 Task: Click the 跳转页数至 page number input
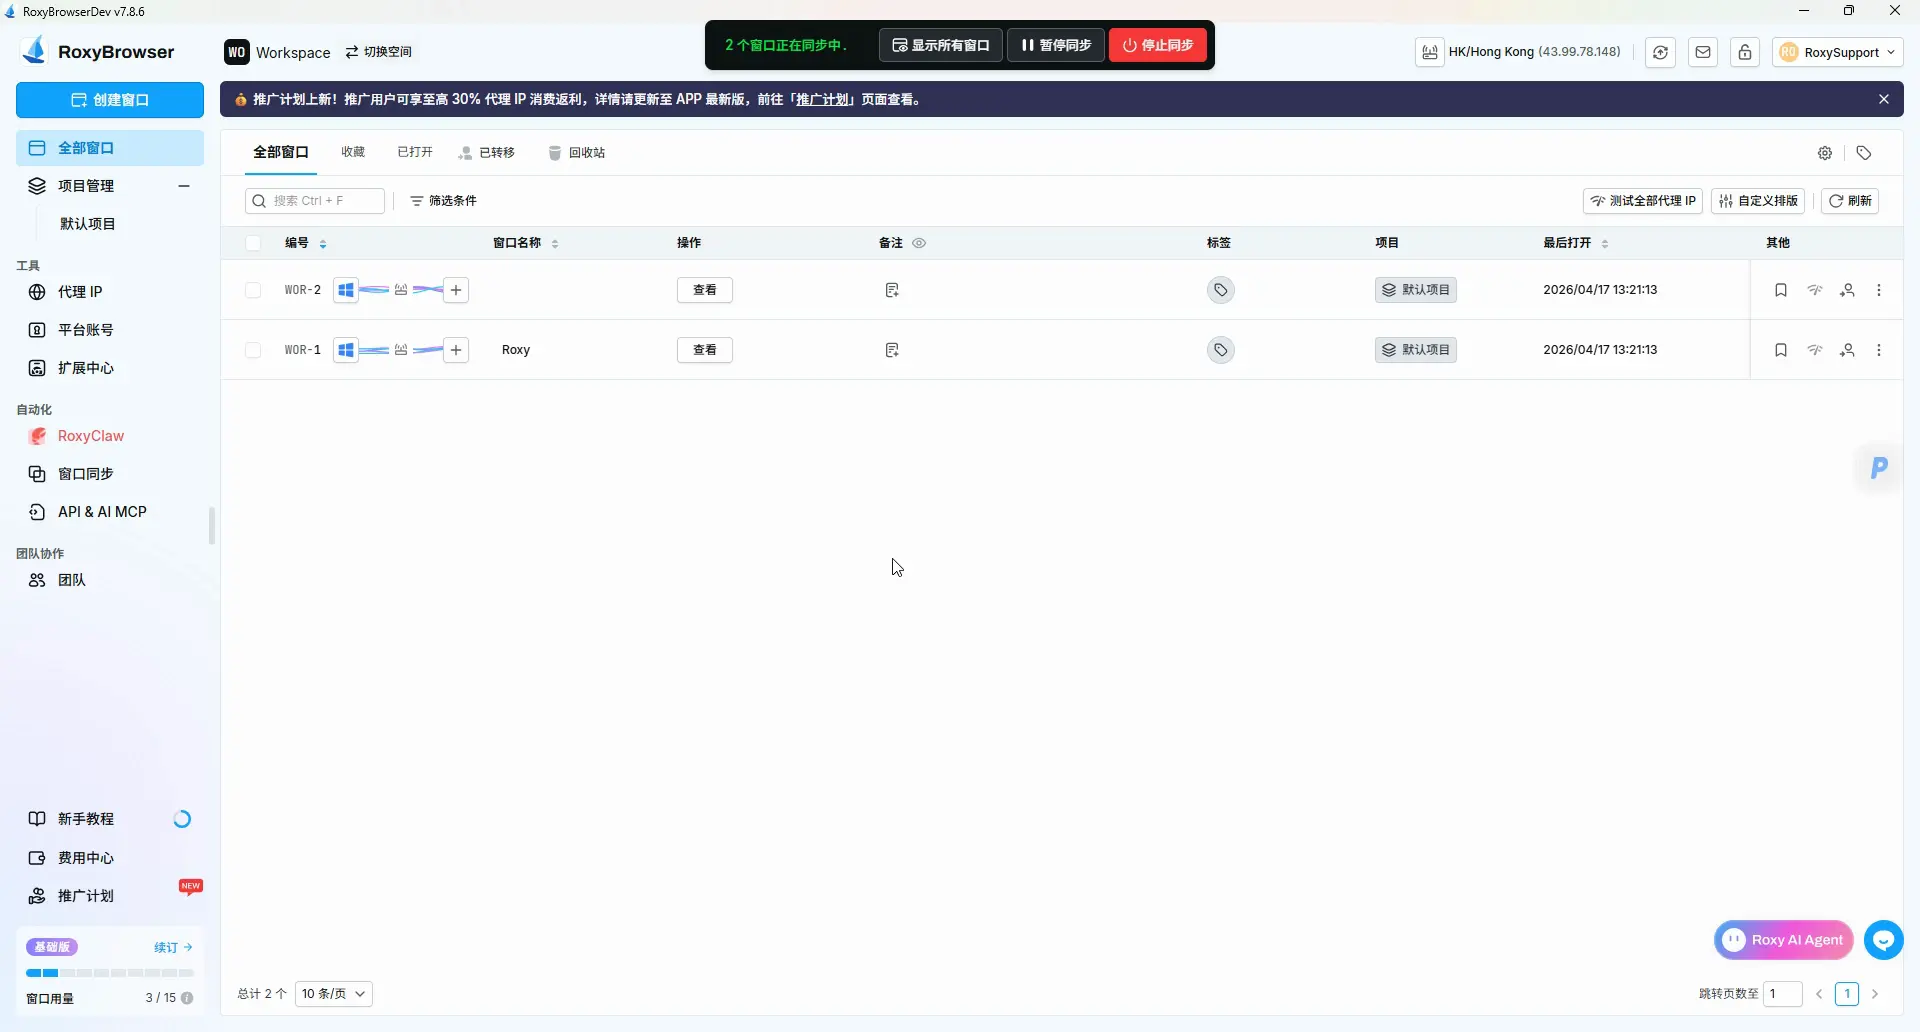(1783, 994)
